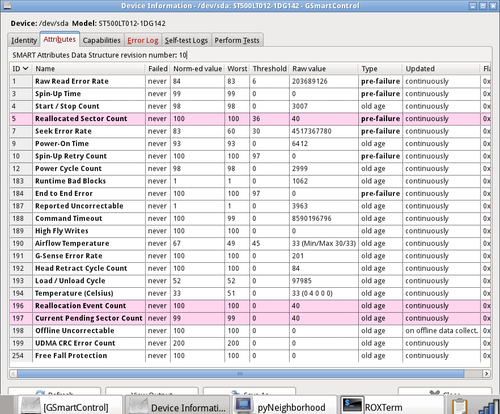
Task: Select the End to End Error row
Action: coord(250,194)
